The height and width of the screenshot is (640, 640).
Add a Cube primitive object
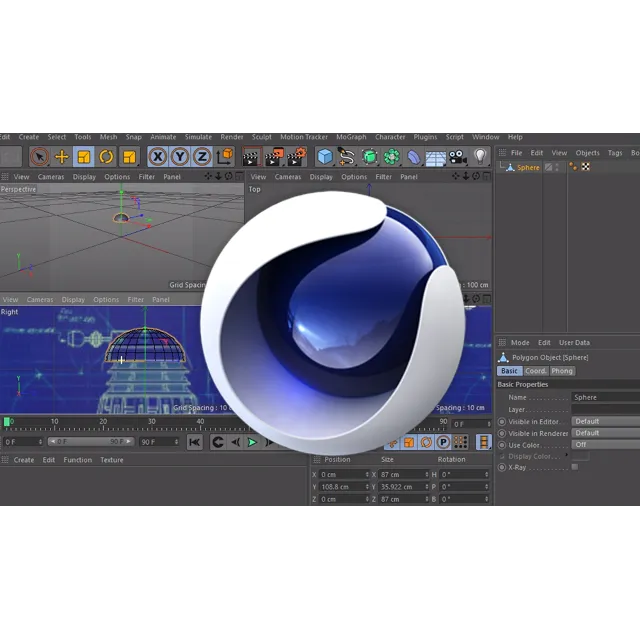[x=325, y=157]
